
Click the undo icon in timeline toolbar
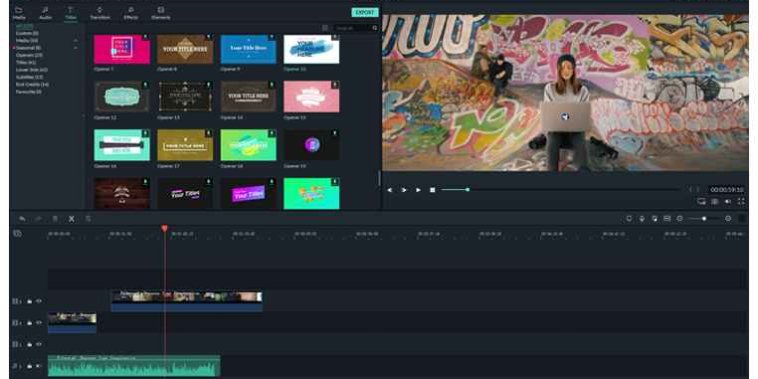tap(22, 219)
